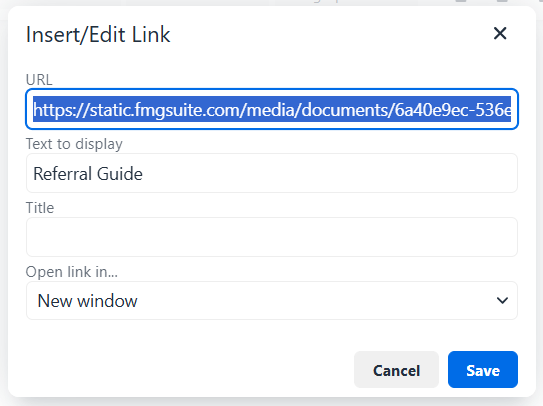Click the empty Title input field

click(x=272, y=237)
